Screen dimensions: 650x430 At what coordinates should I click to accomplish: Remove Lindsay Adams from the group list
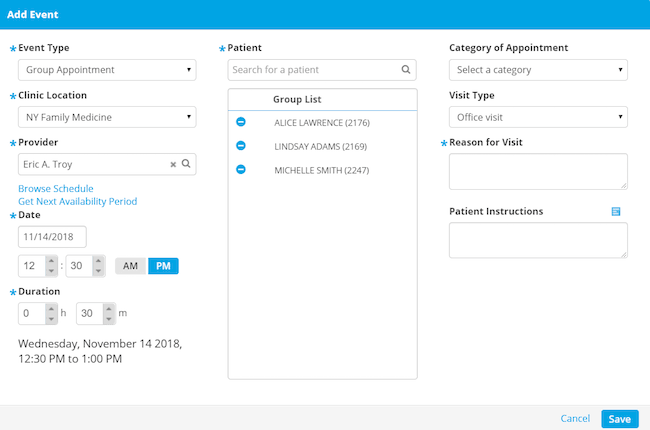pos(241,146)
